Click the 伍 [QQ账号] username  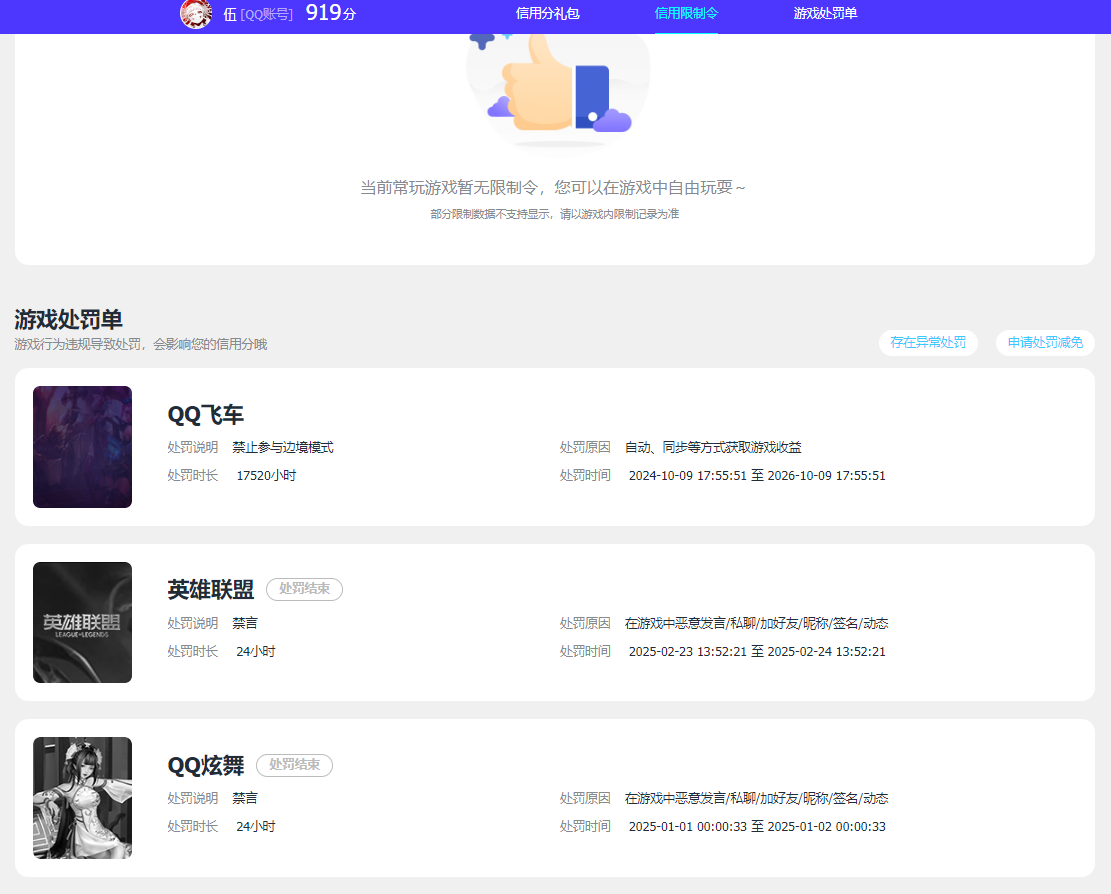tap(258, 15)
